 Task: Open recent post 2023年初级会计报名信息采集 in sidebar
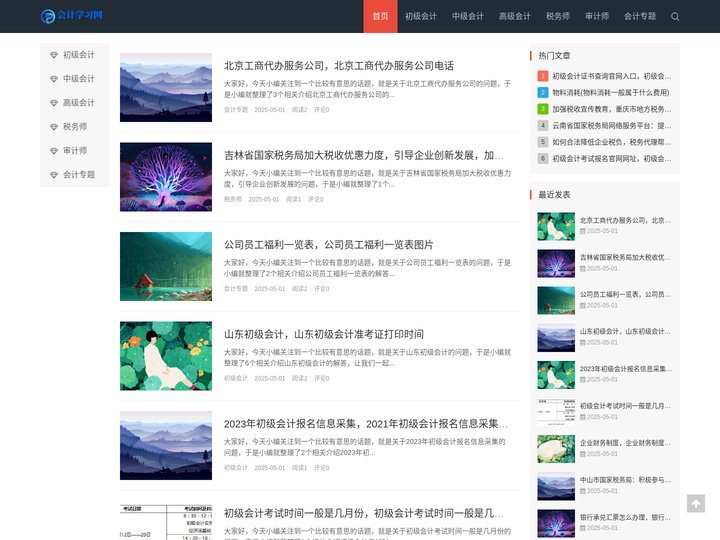[625, 369]
